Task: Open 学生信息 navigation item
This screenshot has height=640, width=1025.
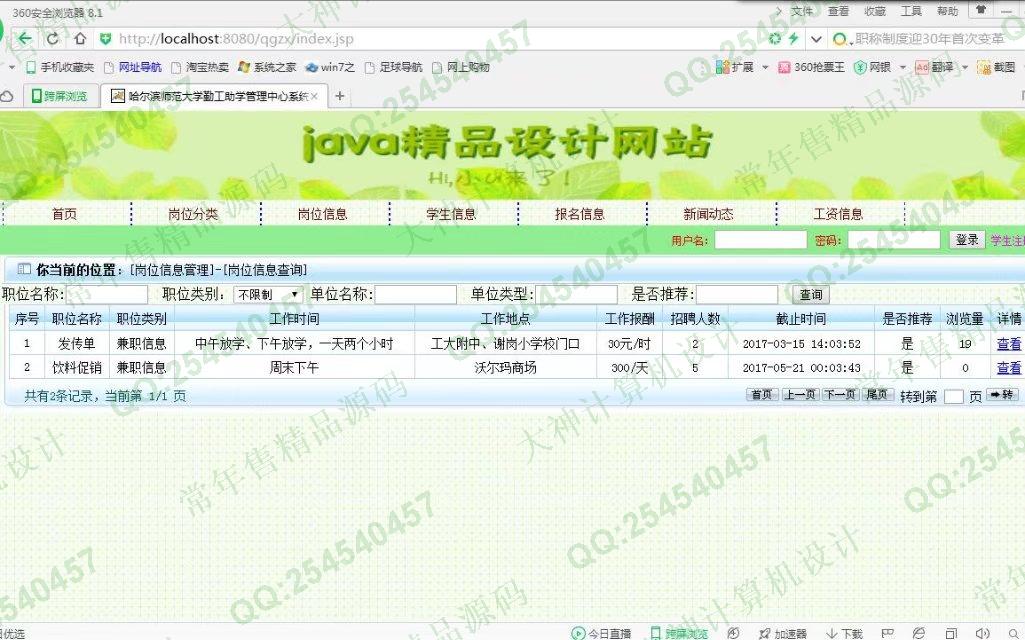Action: [x=451, y=214]
